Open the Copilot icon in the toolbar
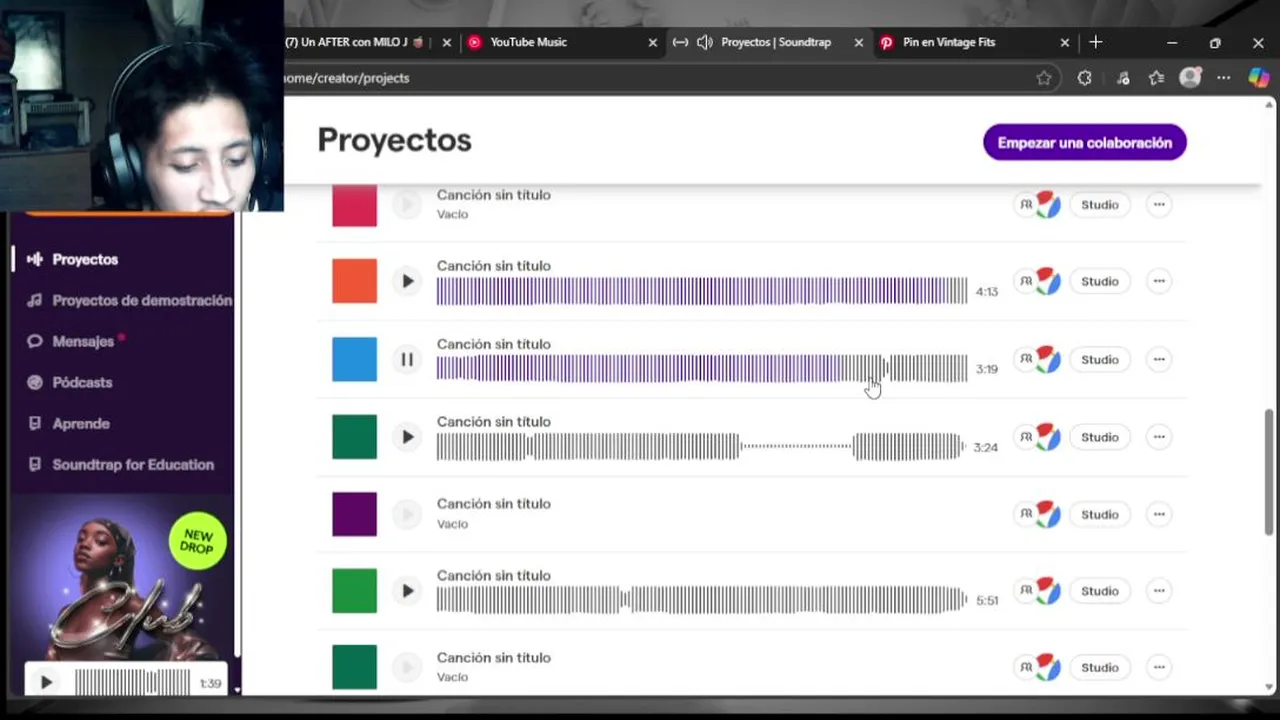Viewport: 1280px width, 720px height. click(1258, 78)
